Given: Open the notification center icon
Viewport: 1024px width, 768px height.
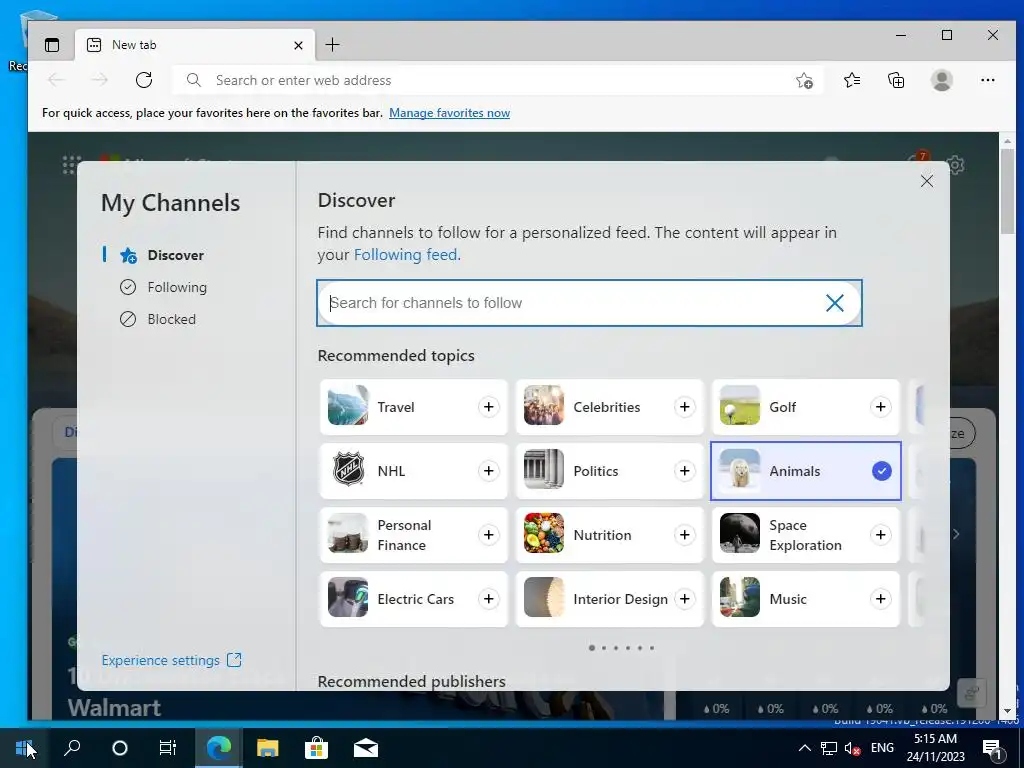Looking at the screenshot, I should coord(993,748).
